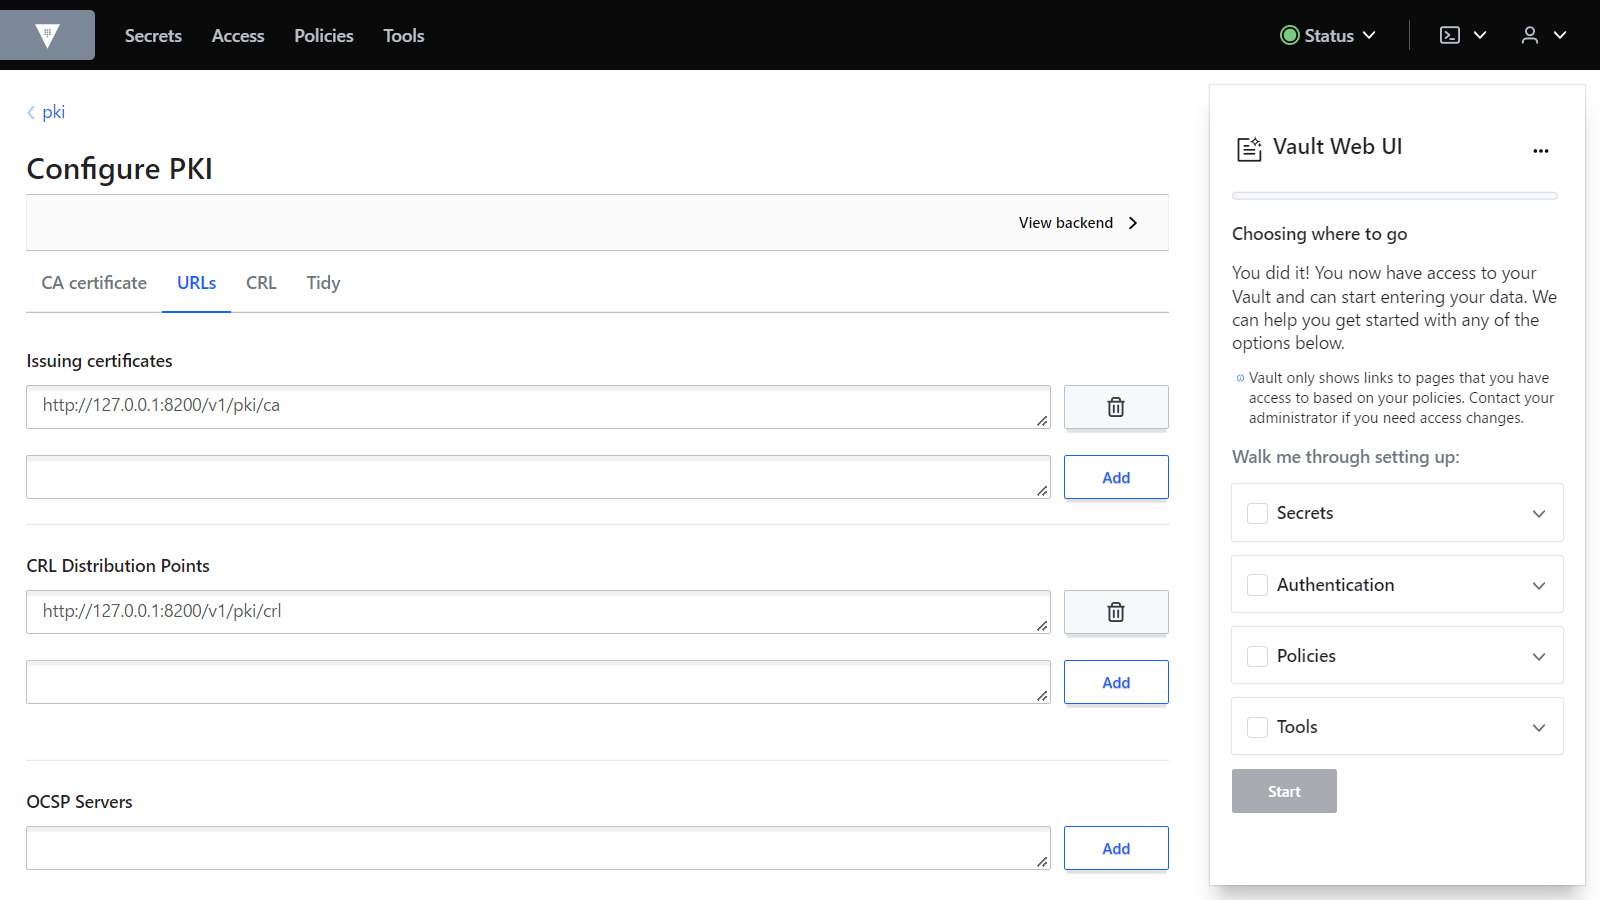Viewport: 1600px width, 900px height.
Task: Open the Tidy tab
Action: tap(323, 283)
